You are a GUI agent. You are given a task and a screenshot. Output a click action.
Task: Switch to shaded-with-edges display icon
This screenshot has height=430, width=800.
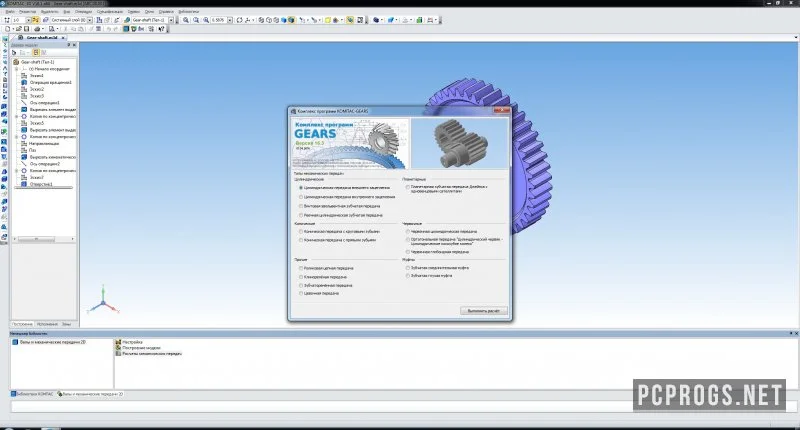(291, 20)
